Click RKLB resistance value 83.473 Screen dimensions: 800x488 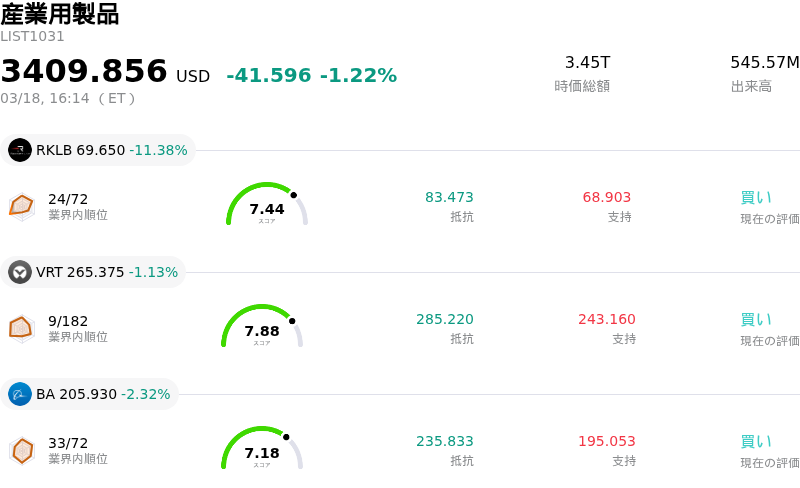point(449,197)
